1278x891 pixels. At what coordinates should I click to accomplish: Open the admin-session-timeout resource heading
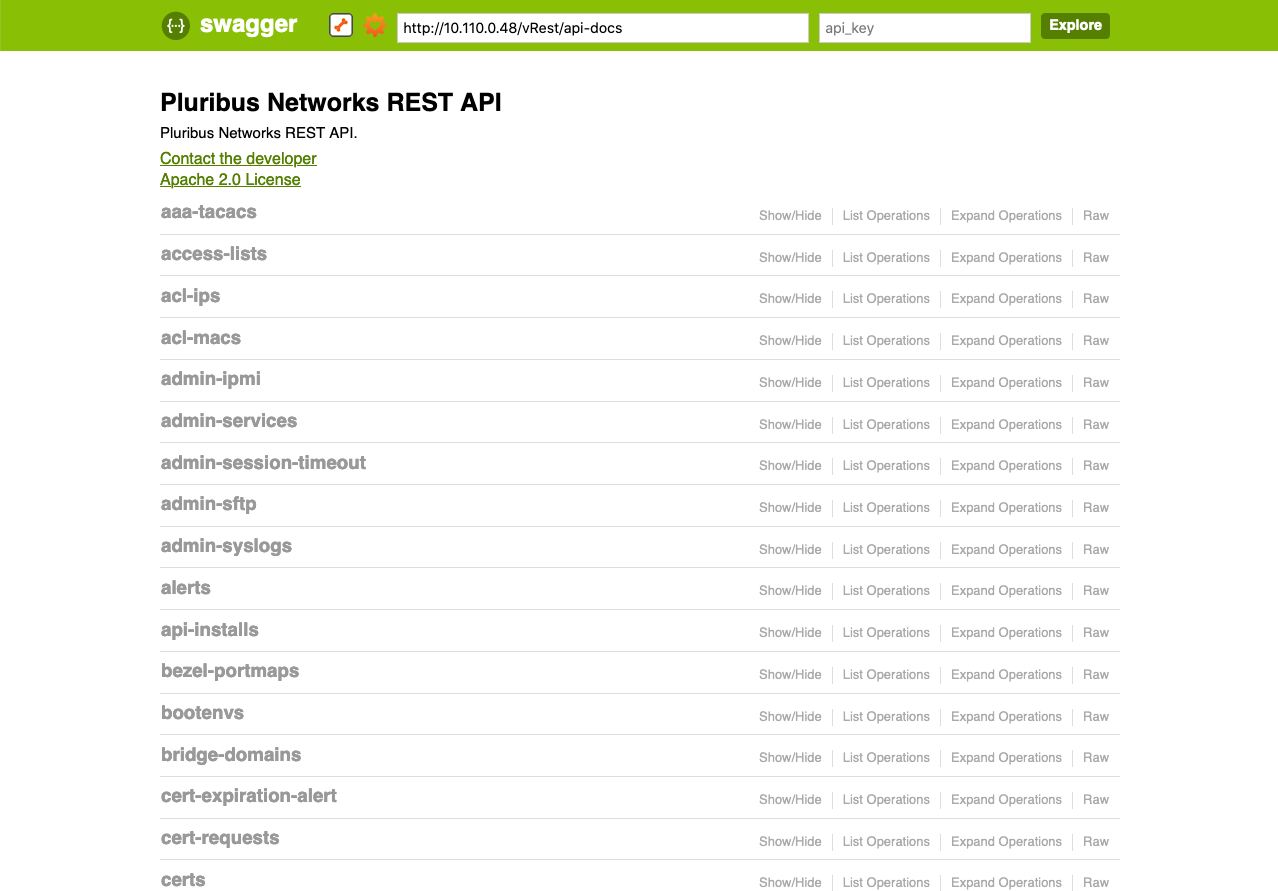pyautogui.click(x=264, y=463)
